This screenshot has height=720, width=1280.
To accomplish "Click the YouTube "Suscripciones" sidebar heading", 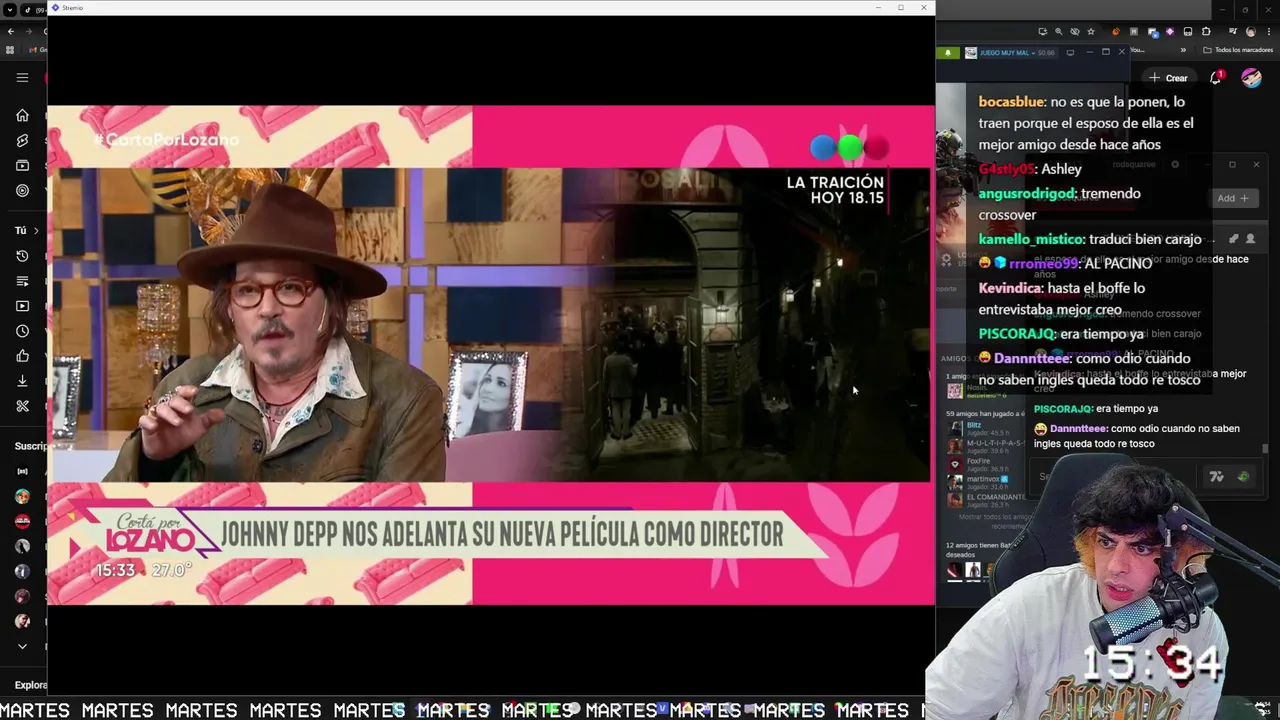I will point(30,446).
